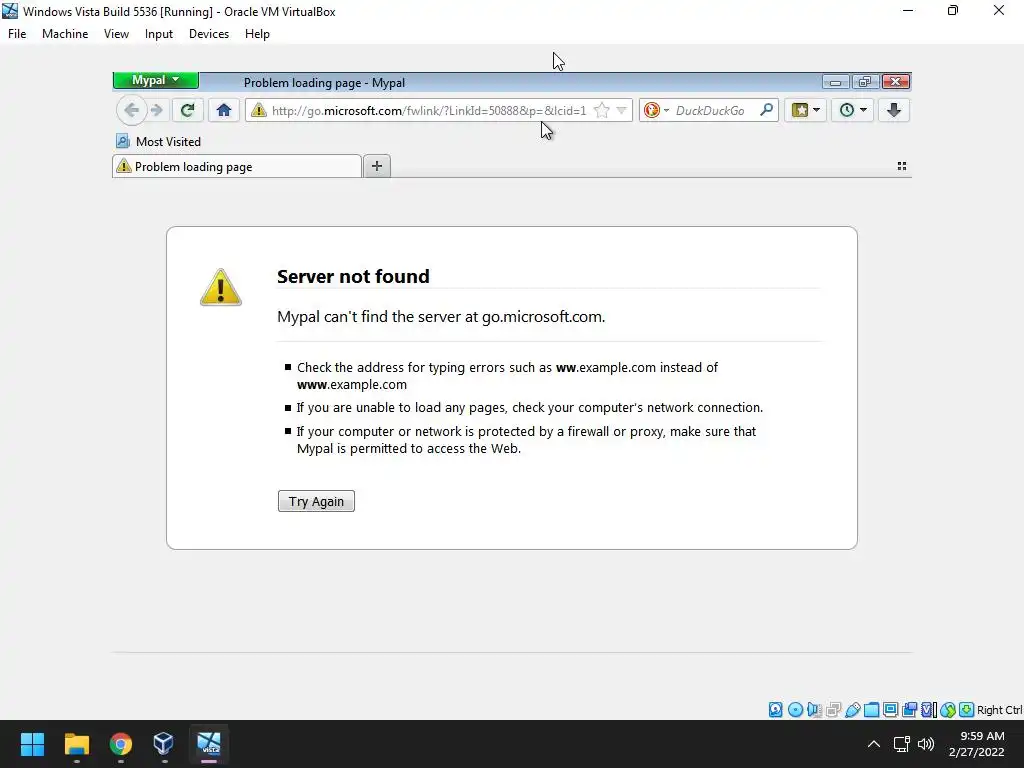The height and width of the screenshot is (768, 1024).
Task: Bookmark this page with the star icon
Action: point(602,110)
